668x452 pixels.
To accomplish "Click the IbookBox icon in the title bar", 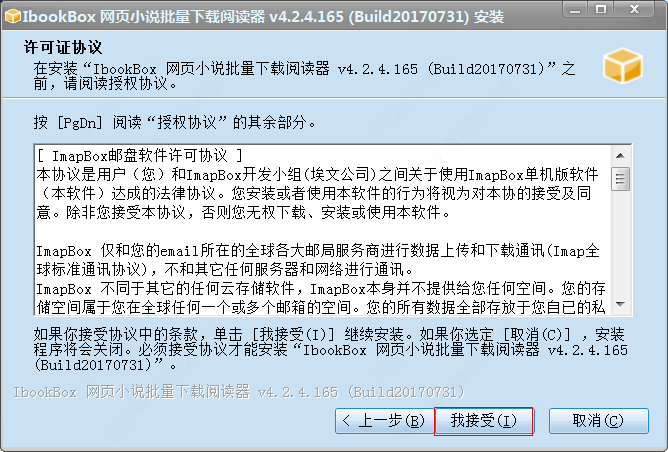I will [x=12, y=16].
